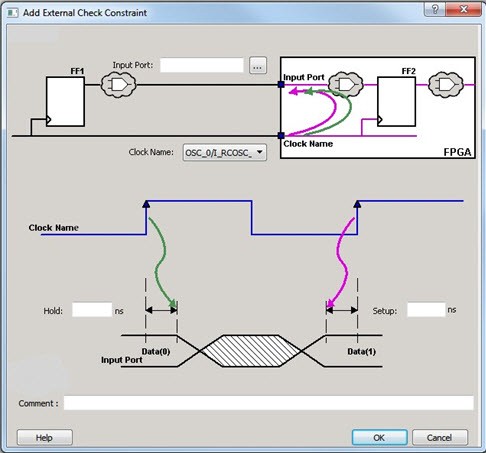This screenshot has width=486, height=453.
Task: Click the logic cloud icon next to FF1
Action: coord(118,85)
